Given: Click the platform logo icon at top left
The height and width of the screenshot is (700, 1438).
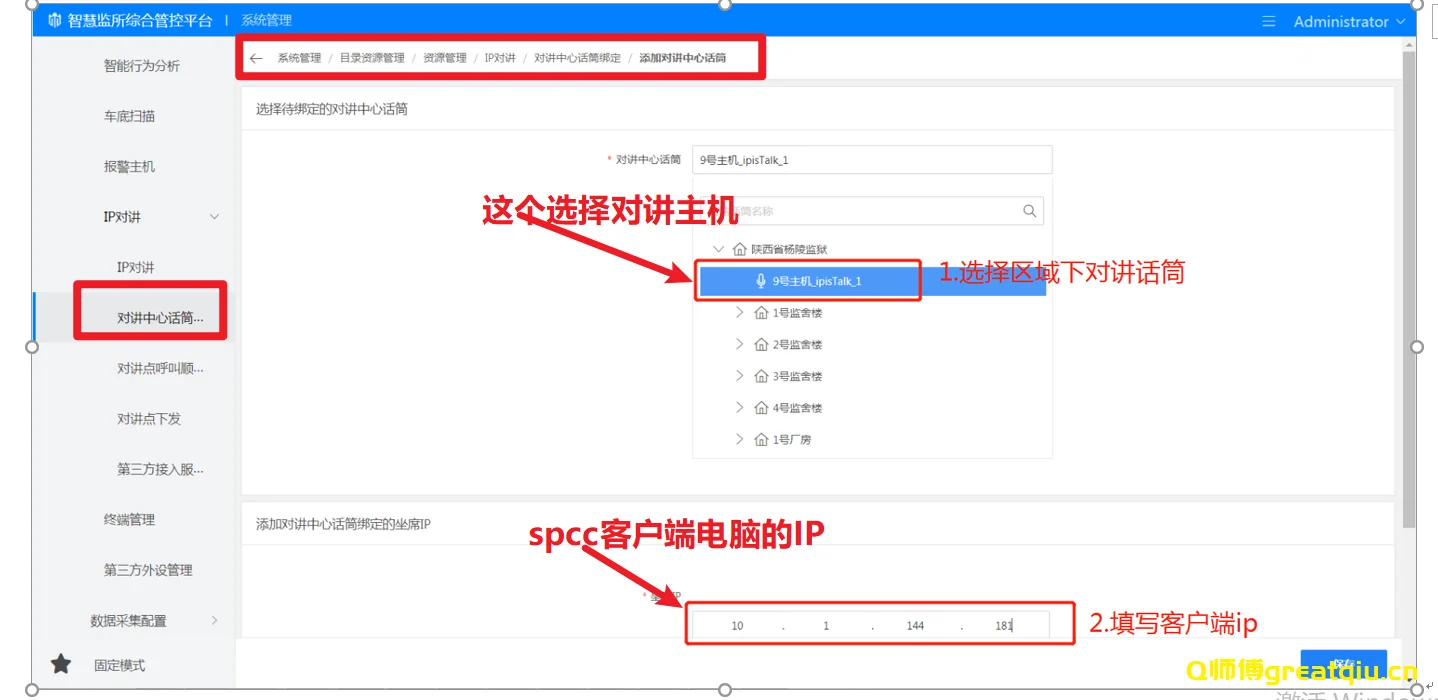Looking at the screenshot, I should pyautogui.click(x=54, y=20).
